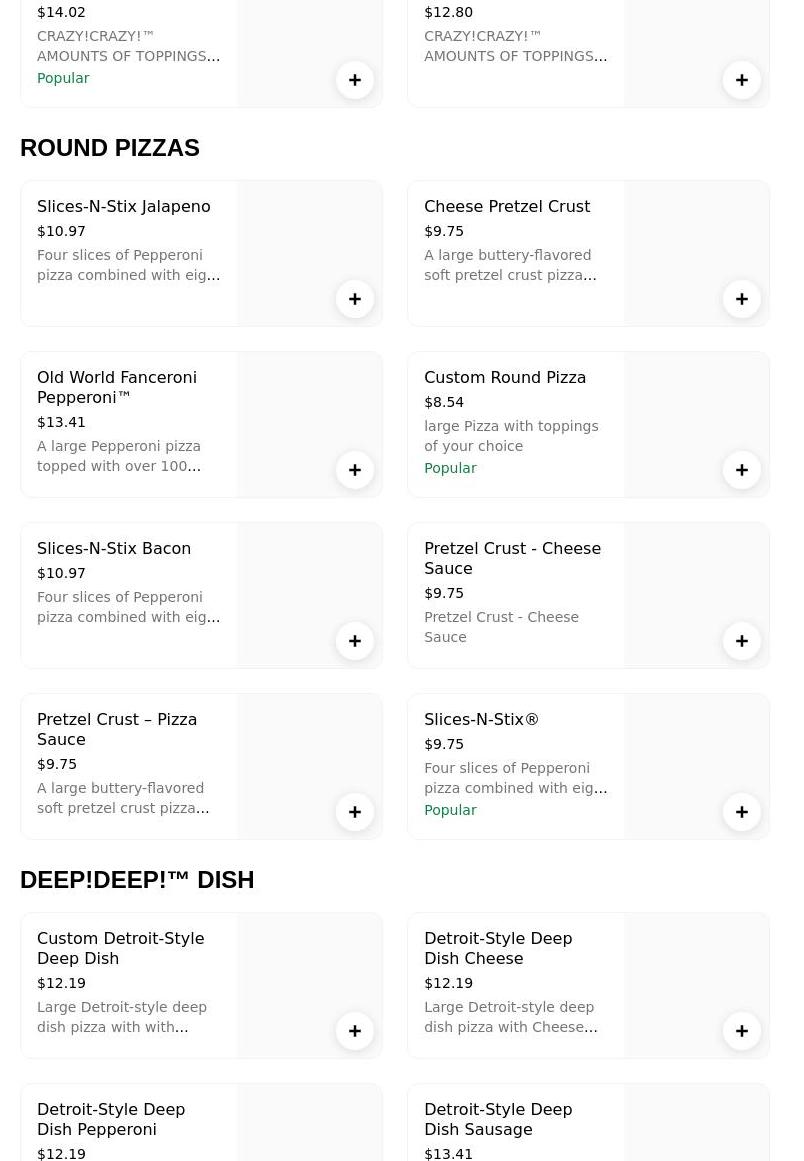Click the ROUND PIZZAS section heading

(110, 148)
